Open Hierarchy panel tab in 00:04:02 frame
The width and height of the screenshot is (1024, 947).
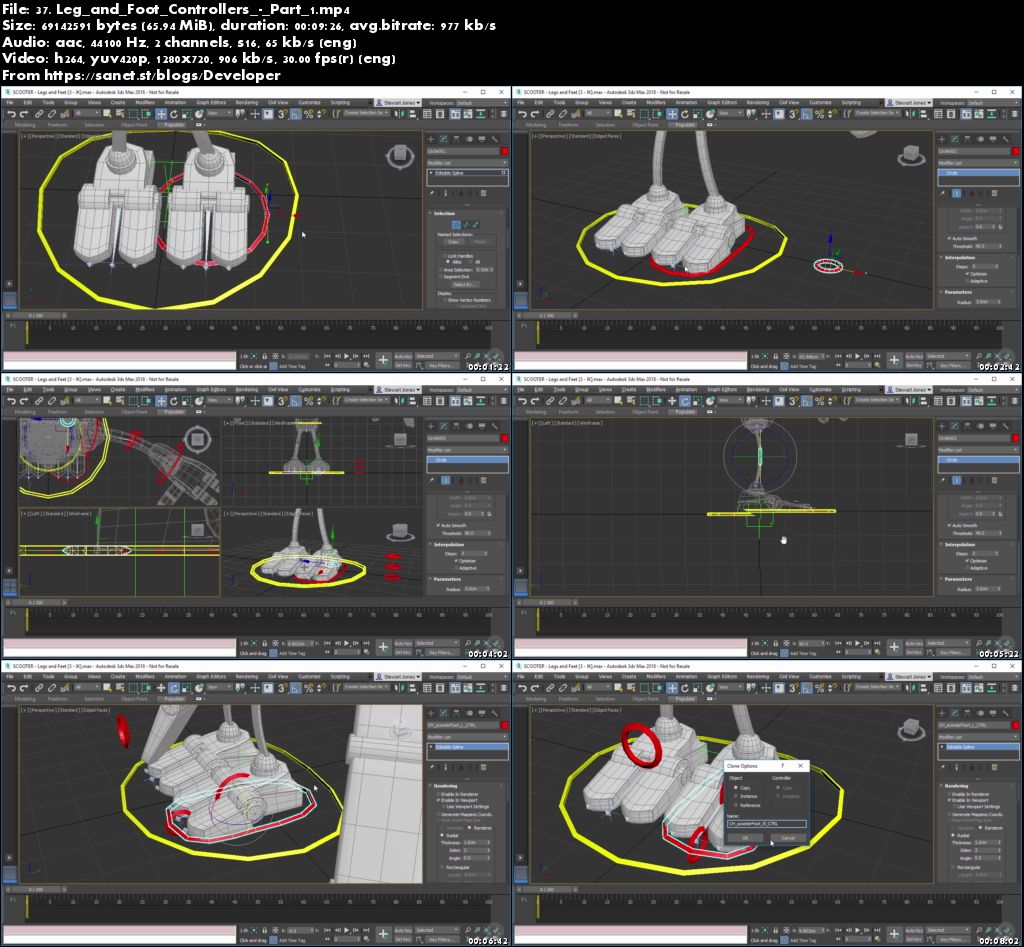pos(456,426)
